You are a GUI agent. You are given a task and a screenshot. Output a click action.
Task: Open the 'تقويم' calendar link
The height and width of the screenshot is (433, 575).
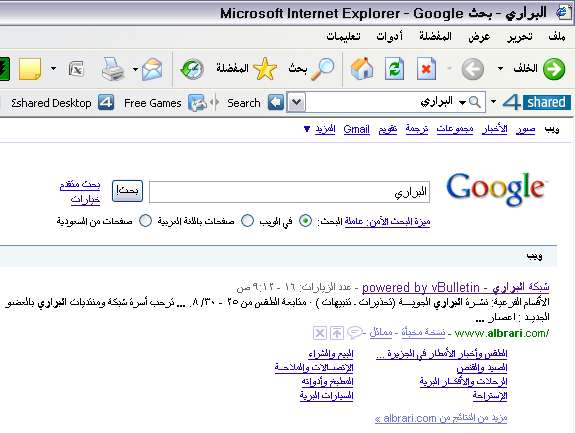pyautogui.click(x=388, y=129)
